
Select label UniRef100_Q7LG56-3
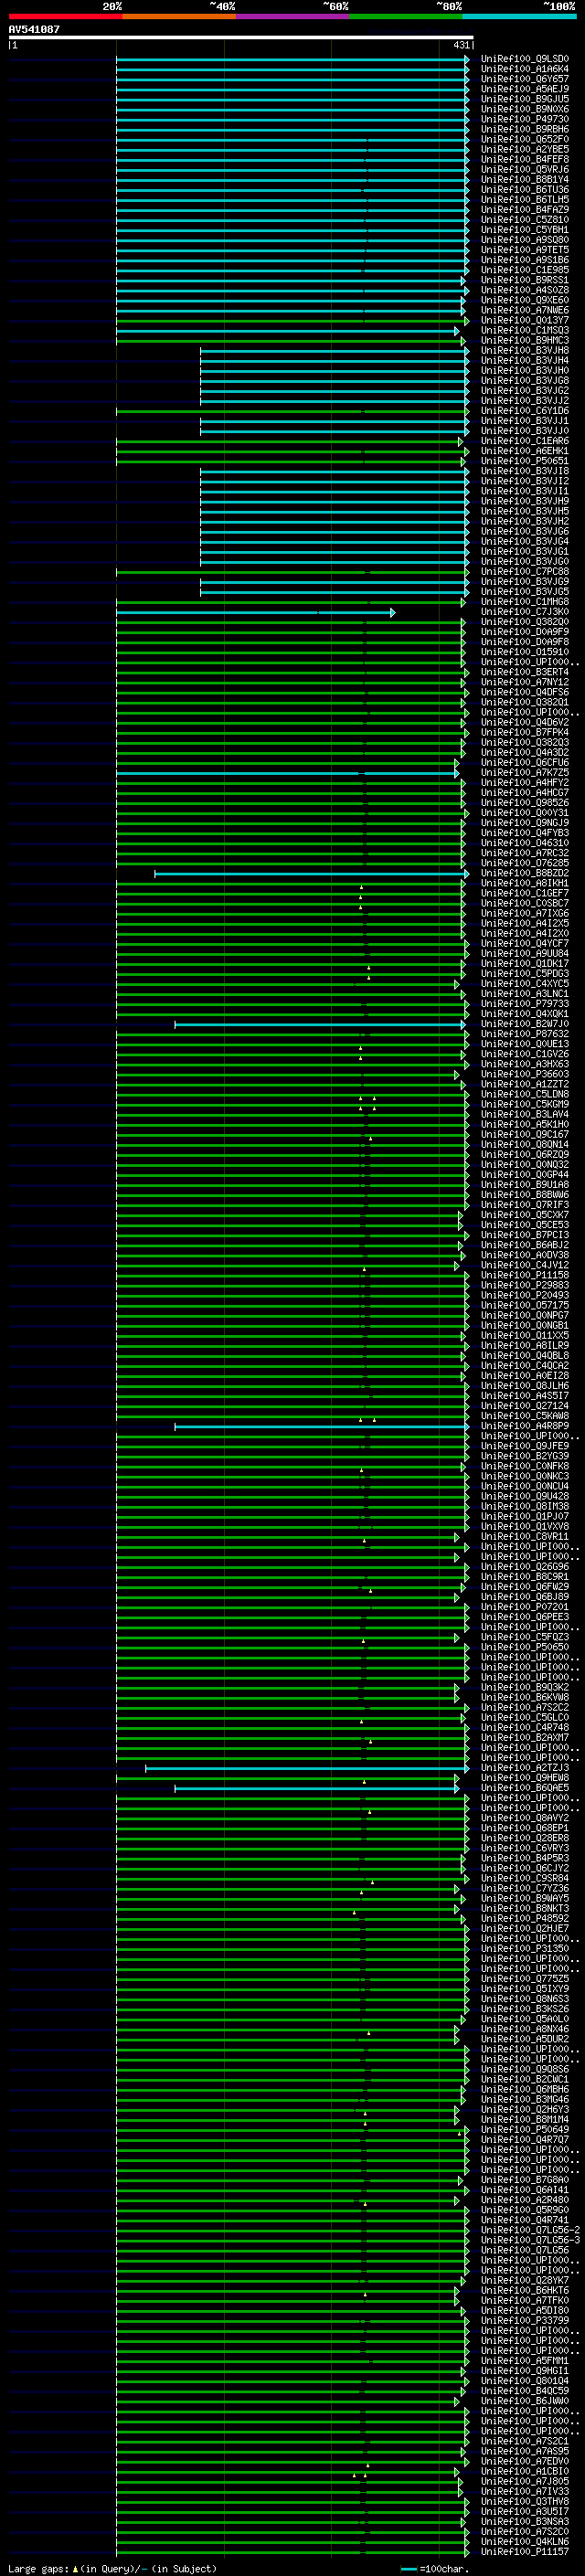(x=529, y=2240)
